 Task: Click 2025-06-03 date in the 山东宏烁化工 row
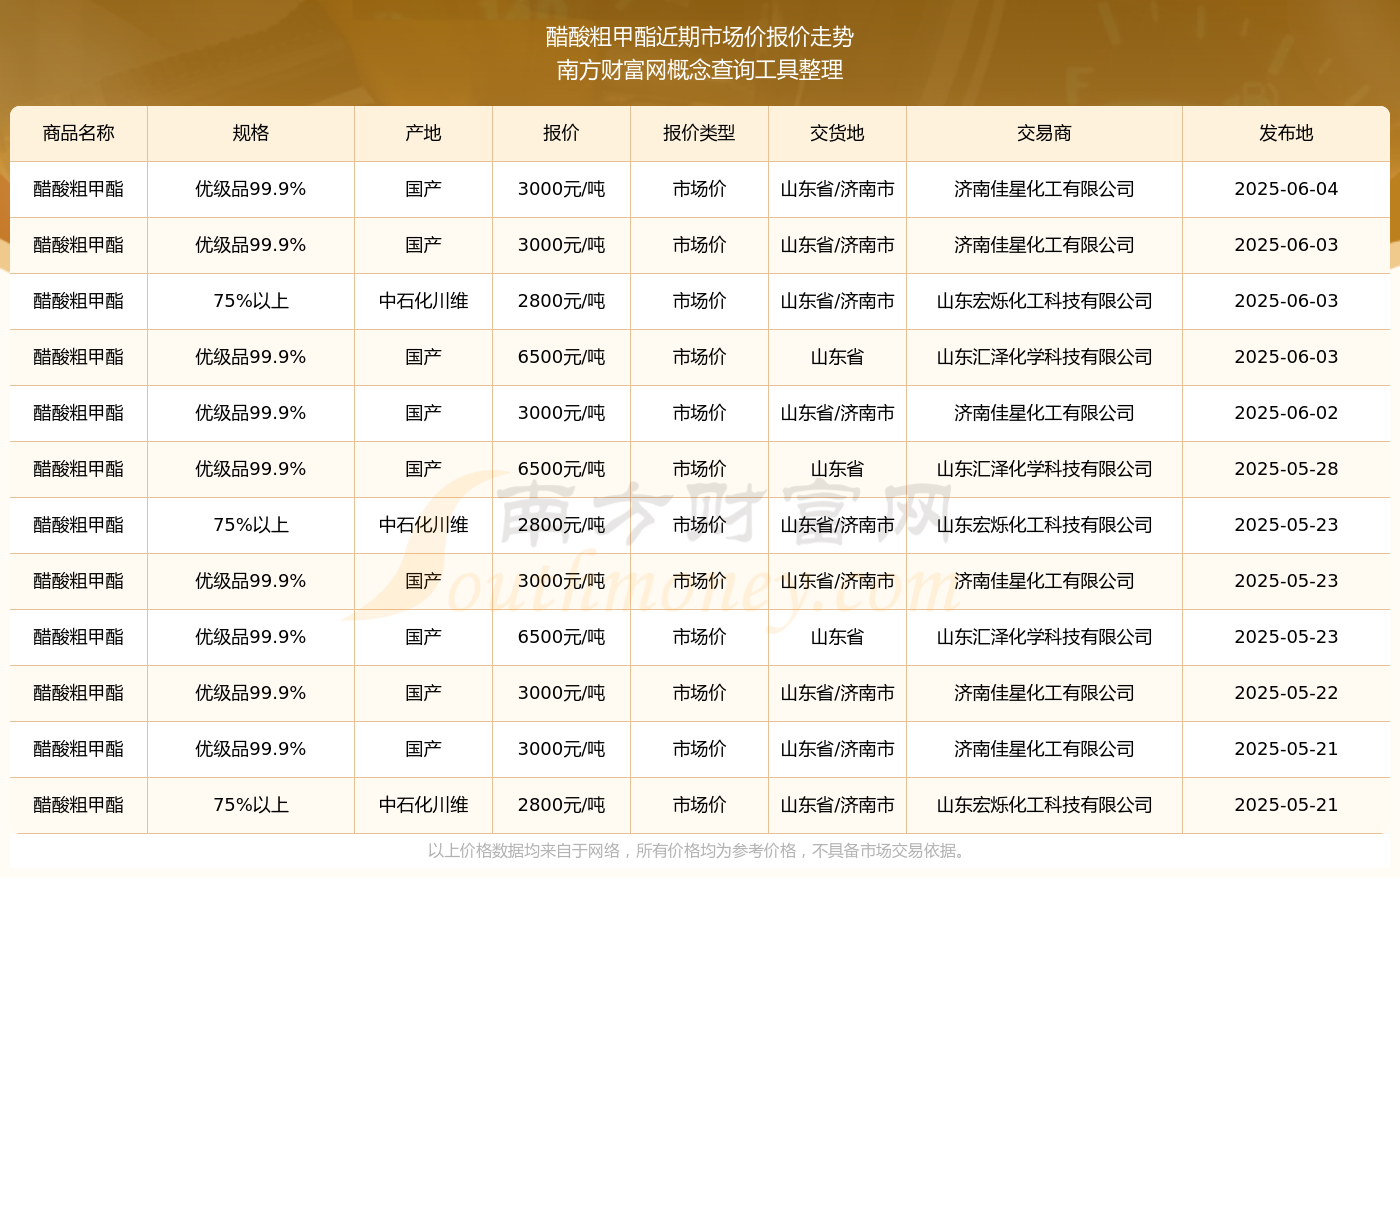pos(1287,301)
